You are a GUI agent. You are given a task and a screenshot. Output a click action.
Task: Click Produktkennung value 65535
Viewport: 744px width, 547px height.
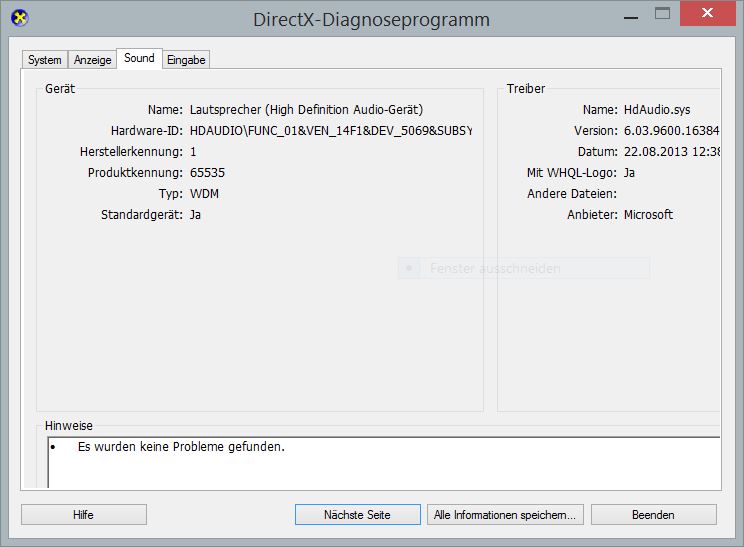[x=207, y=173]
